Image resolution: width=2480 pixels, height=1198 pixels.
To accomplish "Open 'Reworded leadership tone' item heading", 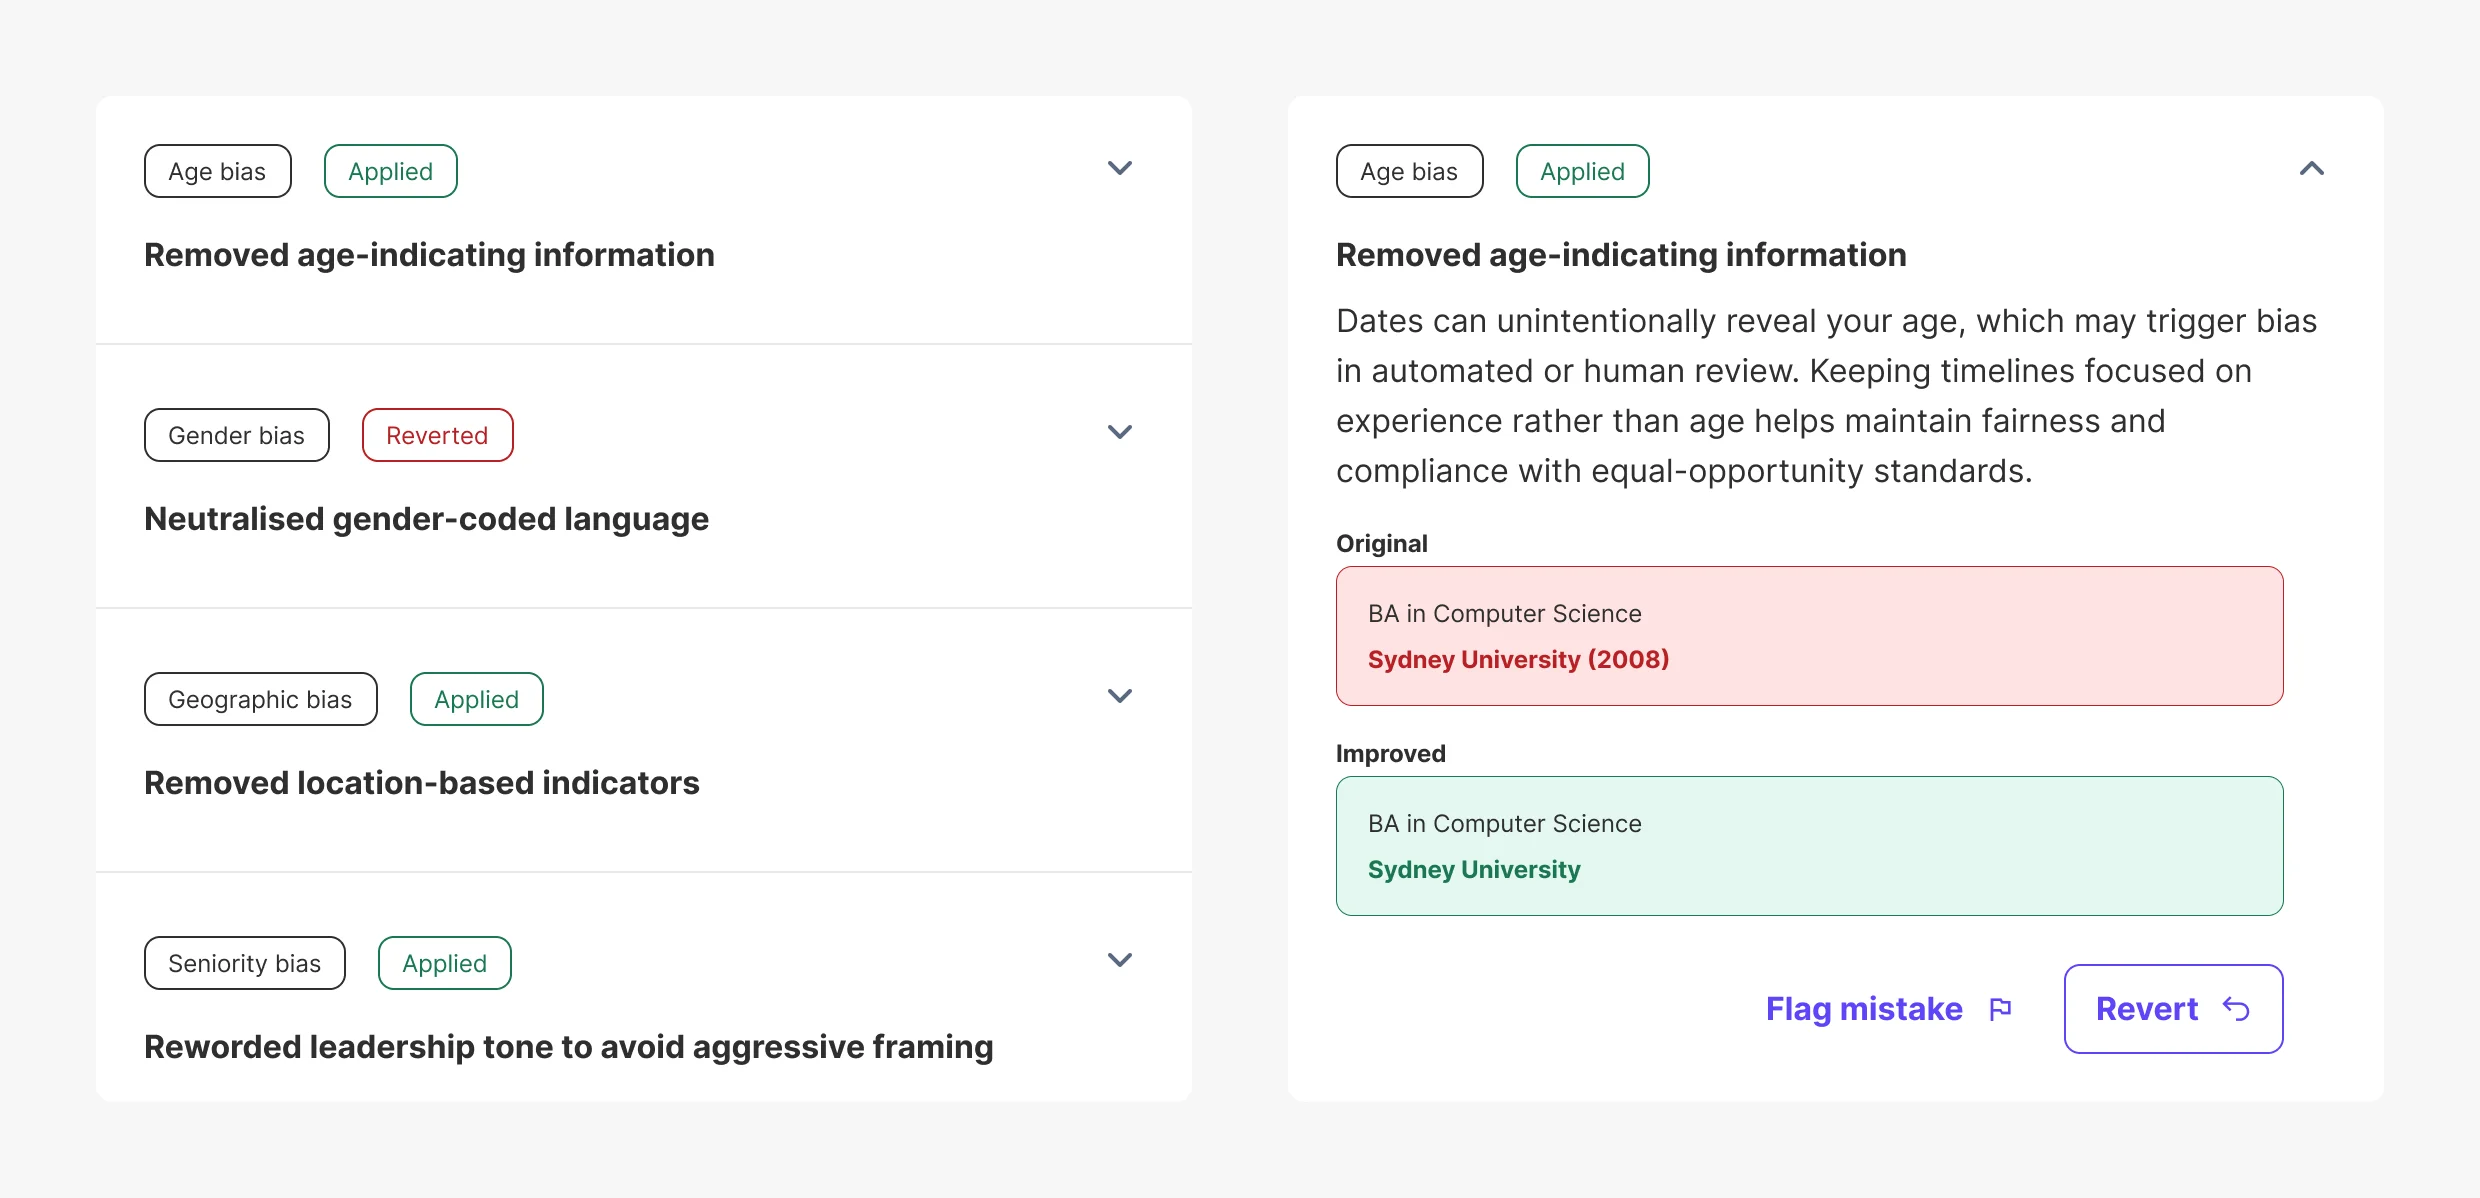I will 568,1047.
